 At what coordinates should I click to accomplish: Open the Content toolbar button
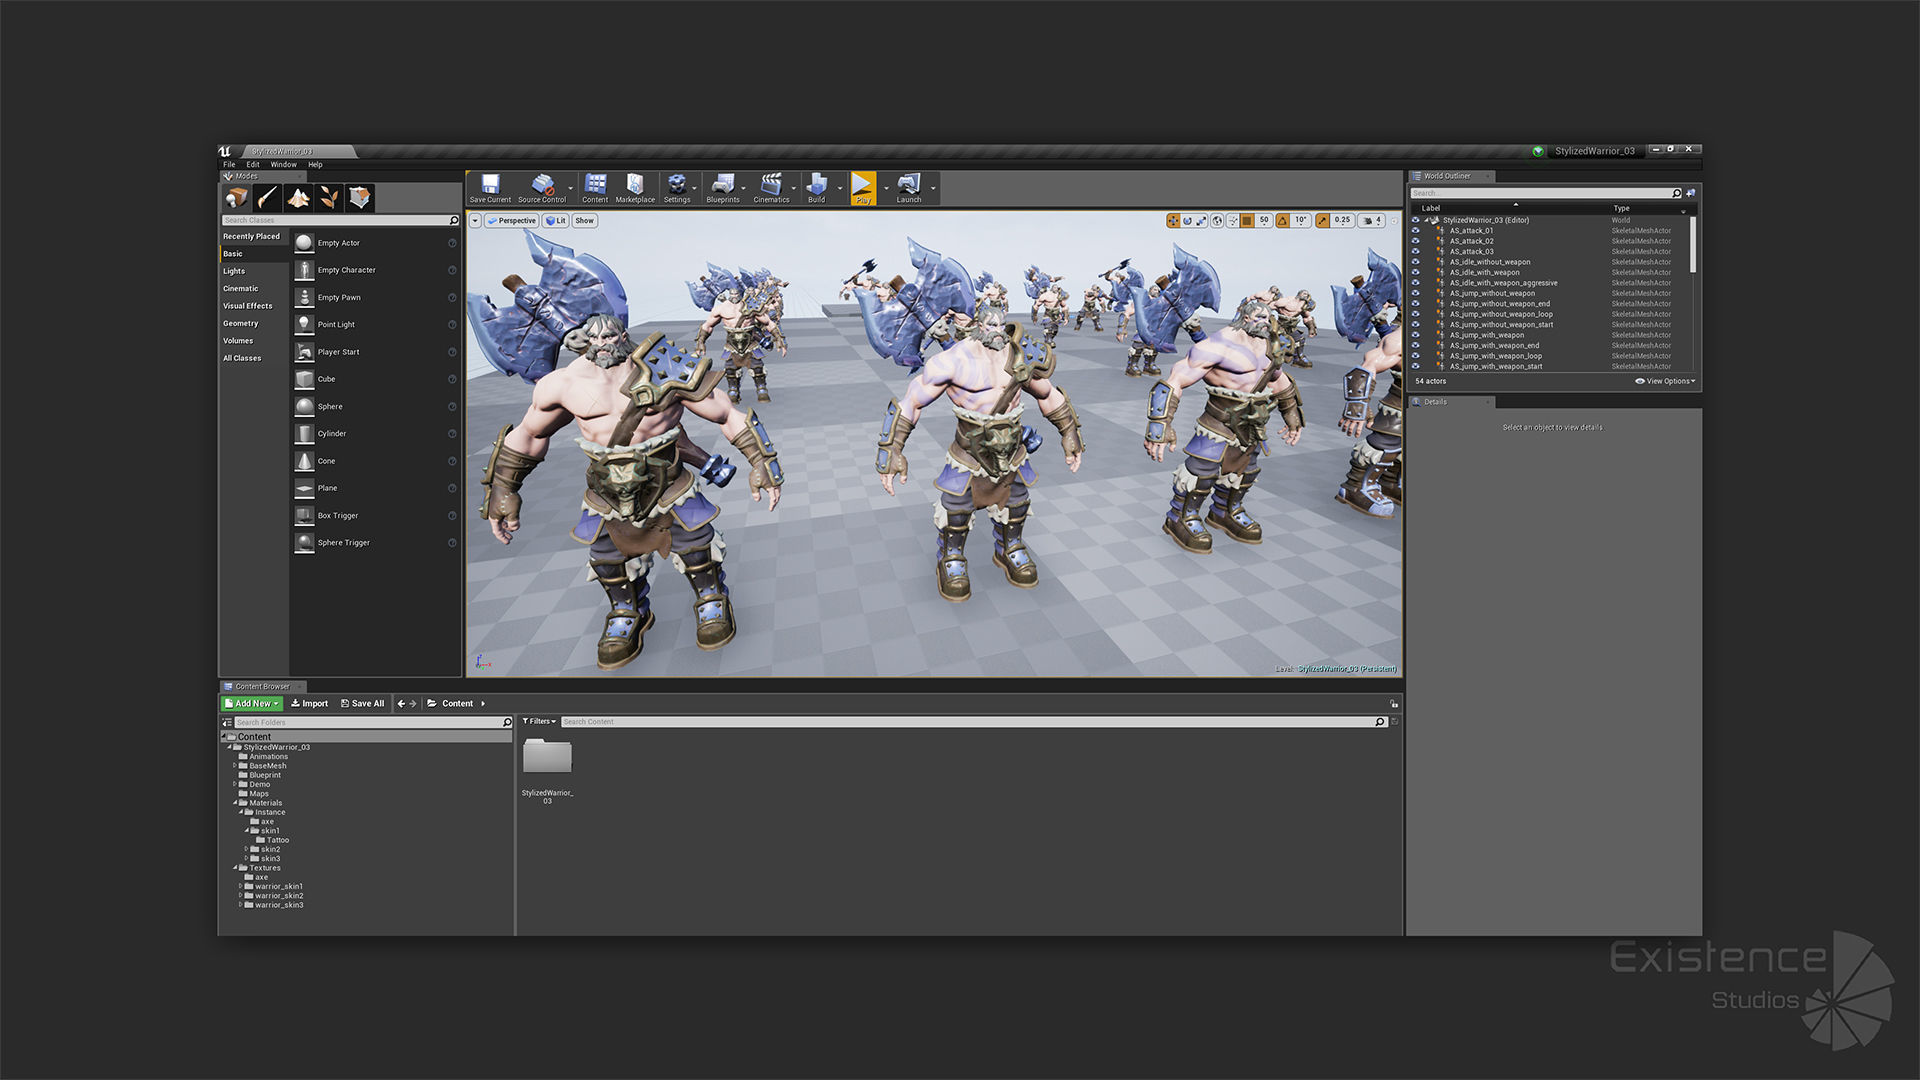595,188
